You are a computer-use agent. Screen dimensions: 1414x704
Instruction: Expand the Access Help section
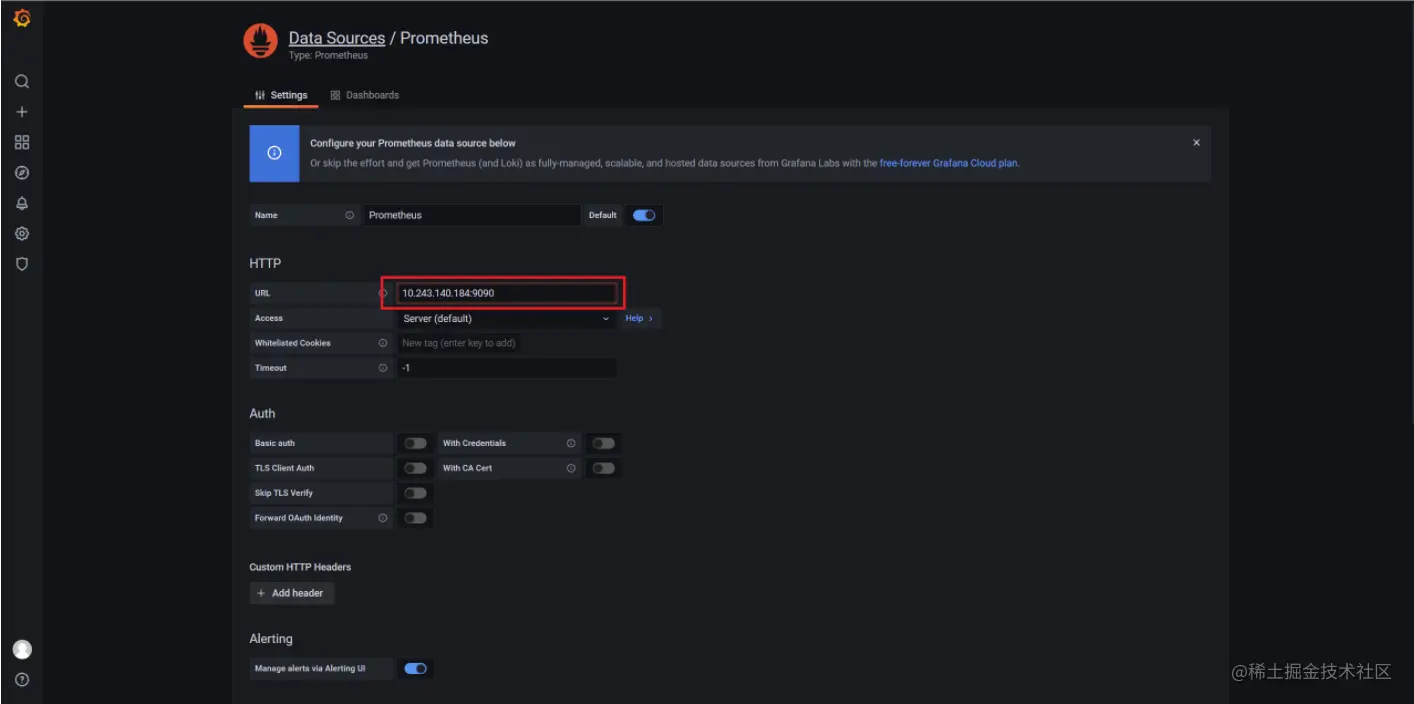tap(639, 318)
